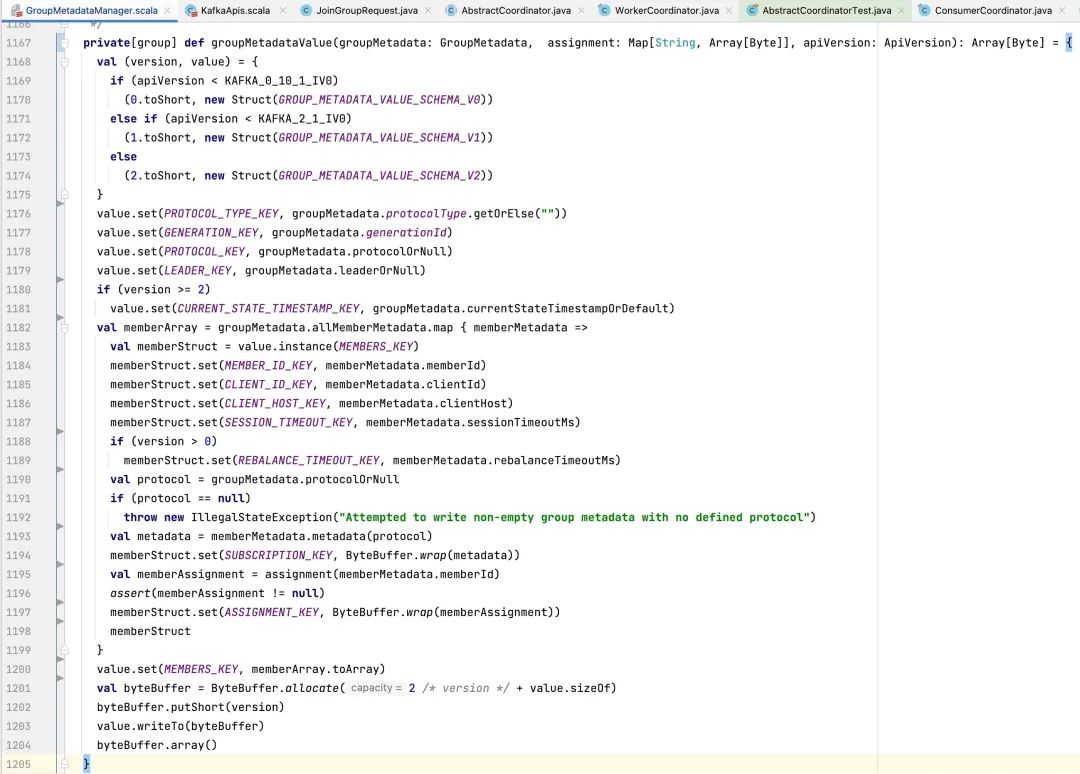Close the AbstractCoordinator.java tab
This screenshot has height=774, width=1080.
(581, 10)
